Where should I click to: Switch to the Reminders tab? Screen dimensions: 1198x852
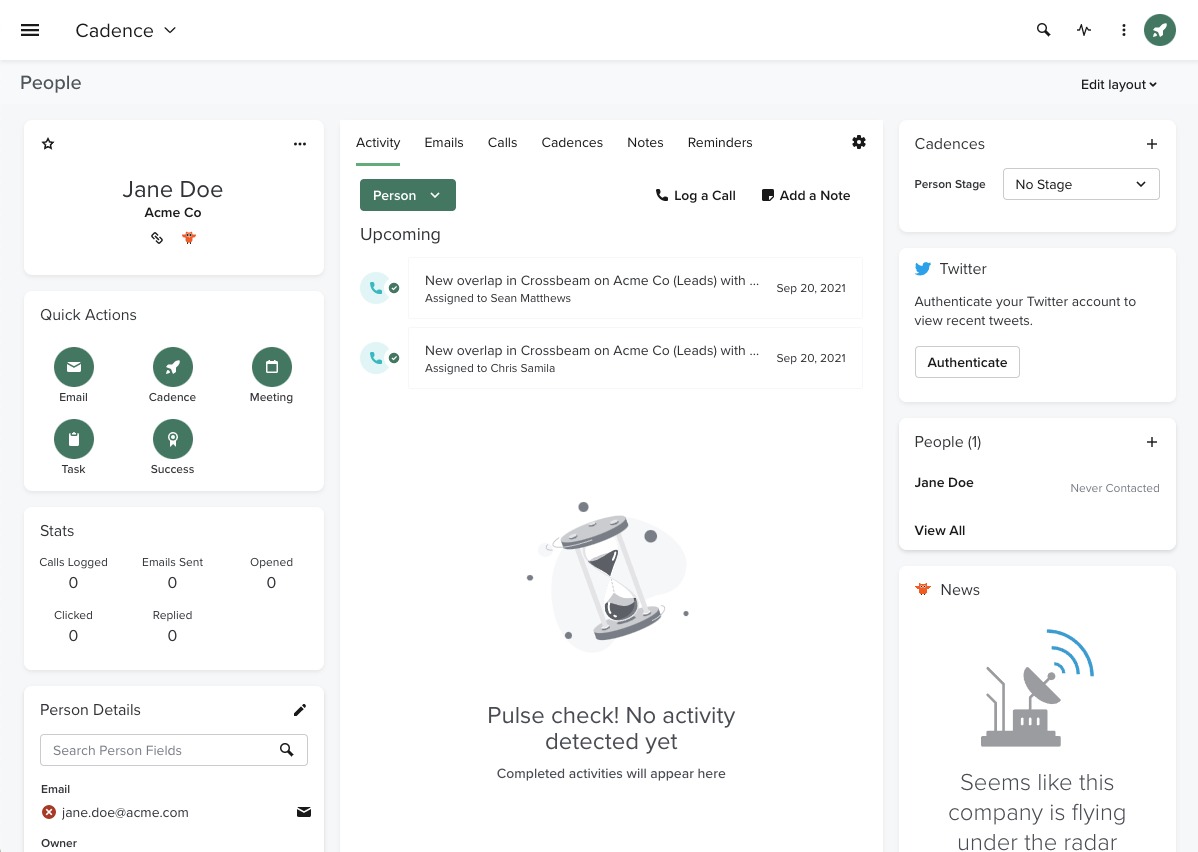click(719, 142)
